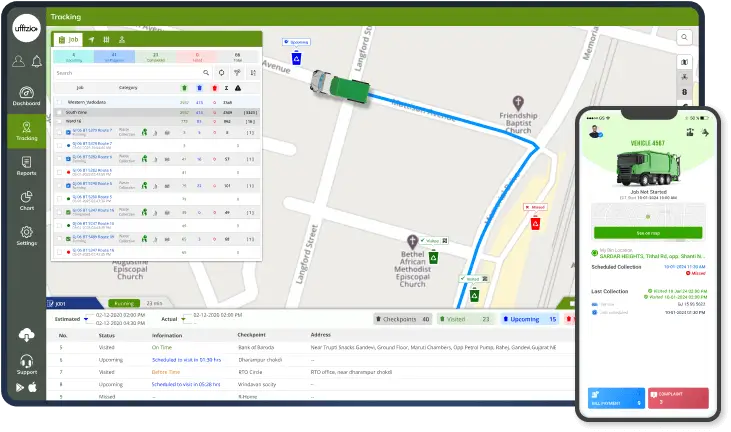This screenshot has width=731, height=432.
Task: Open the sort options in job panel
Action: (x=252, y=73)
